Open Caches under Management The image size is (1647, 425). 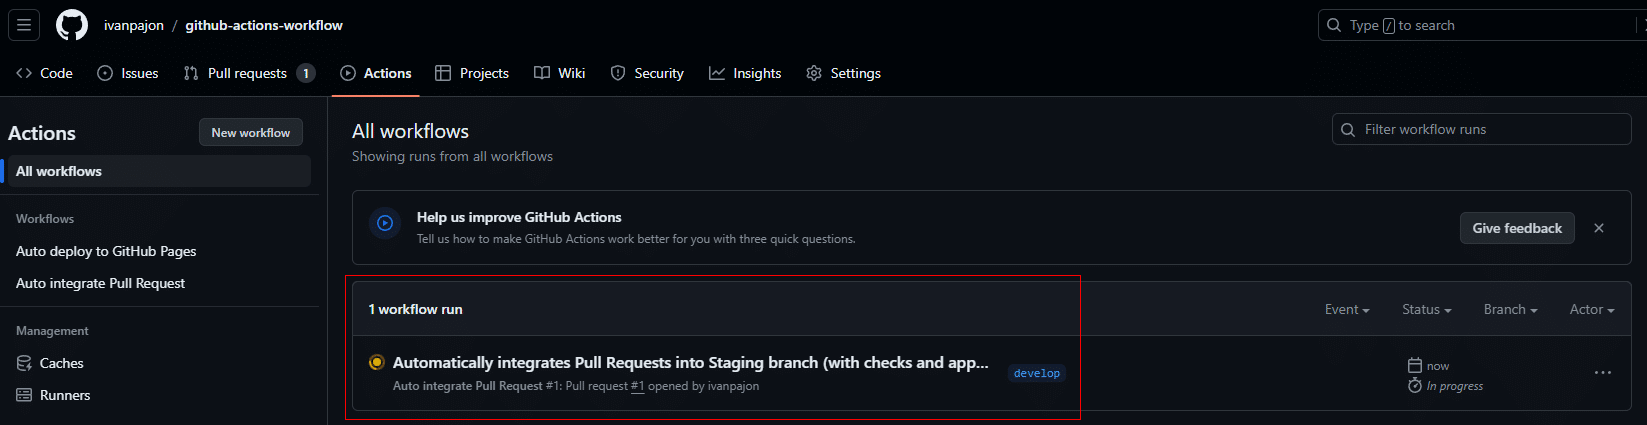50,363
